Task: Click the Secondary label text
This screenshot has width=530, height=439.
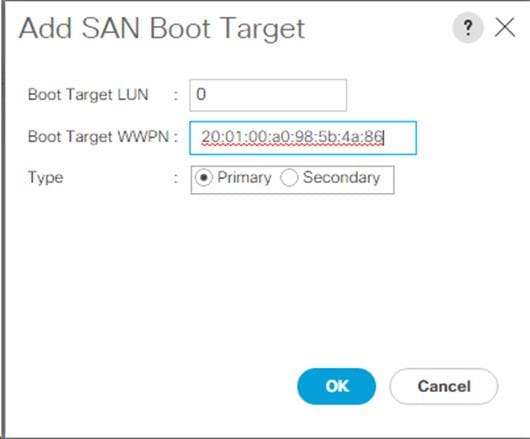Action: pos(341,178)
